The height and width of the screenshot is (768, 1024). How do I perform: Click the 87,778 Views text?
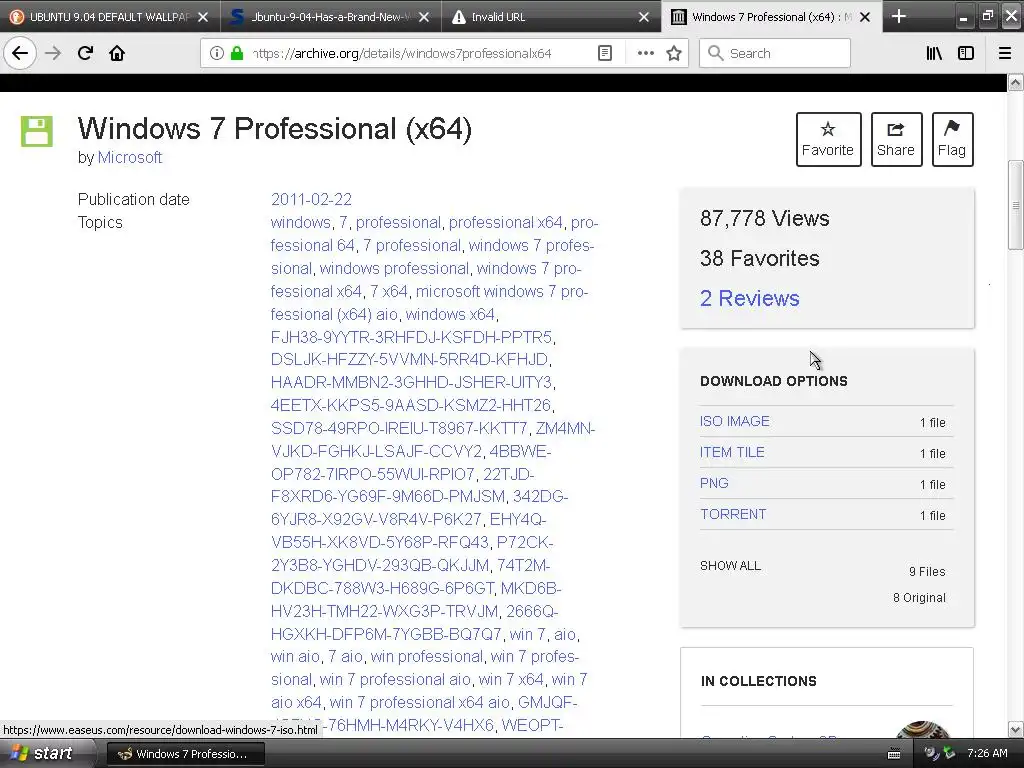pyautogui.click(x=765, y=218)
